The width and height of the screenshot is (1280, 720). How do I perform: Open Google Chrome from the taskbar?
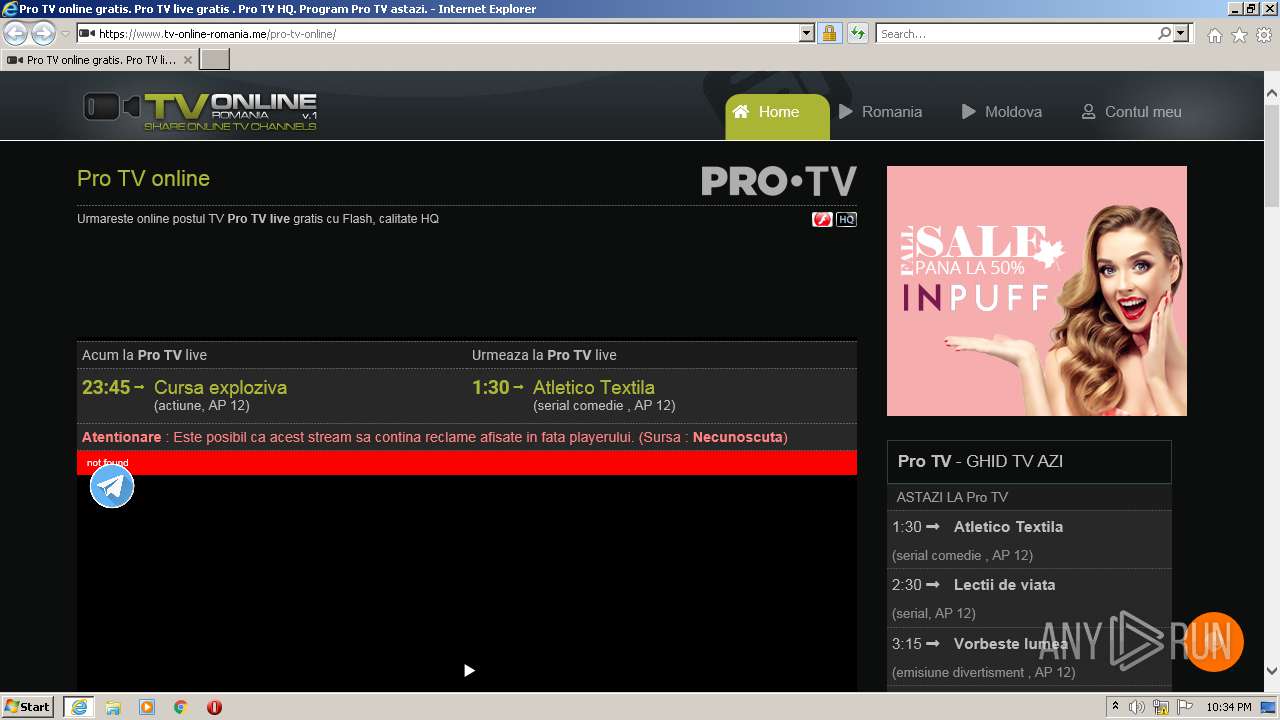[x=181, y=707]
